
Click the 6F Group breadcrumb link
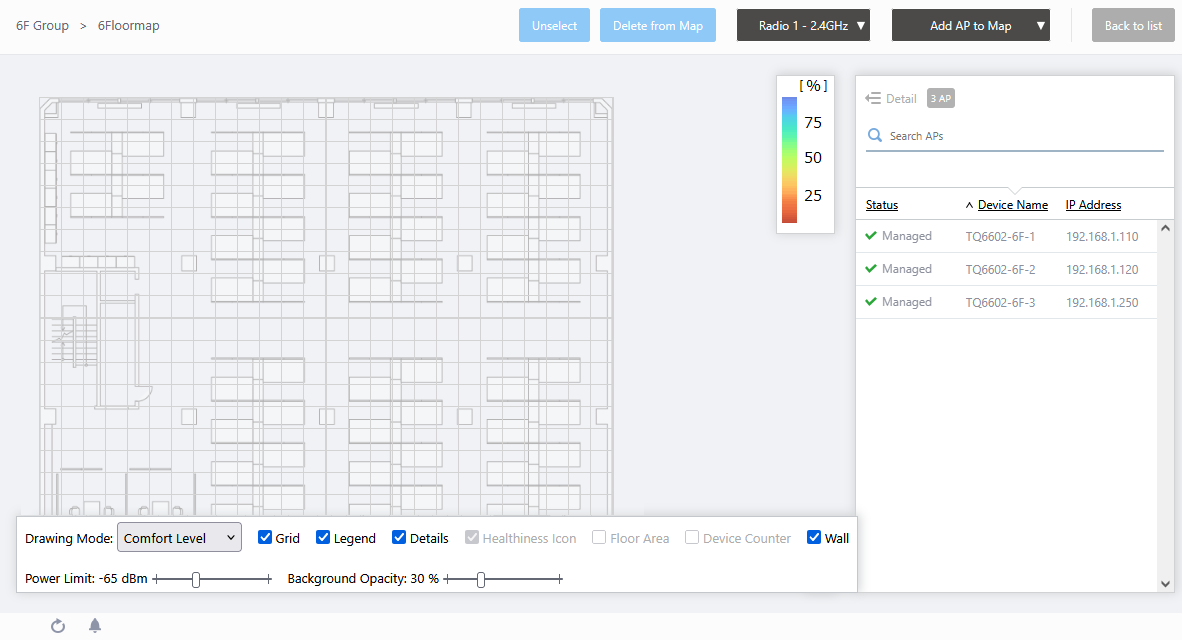coord(43,26)
